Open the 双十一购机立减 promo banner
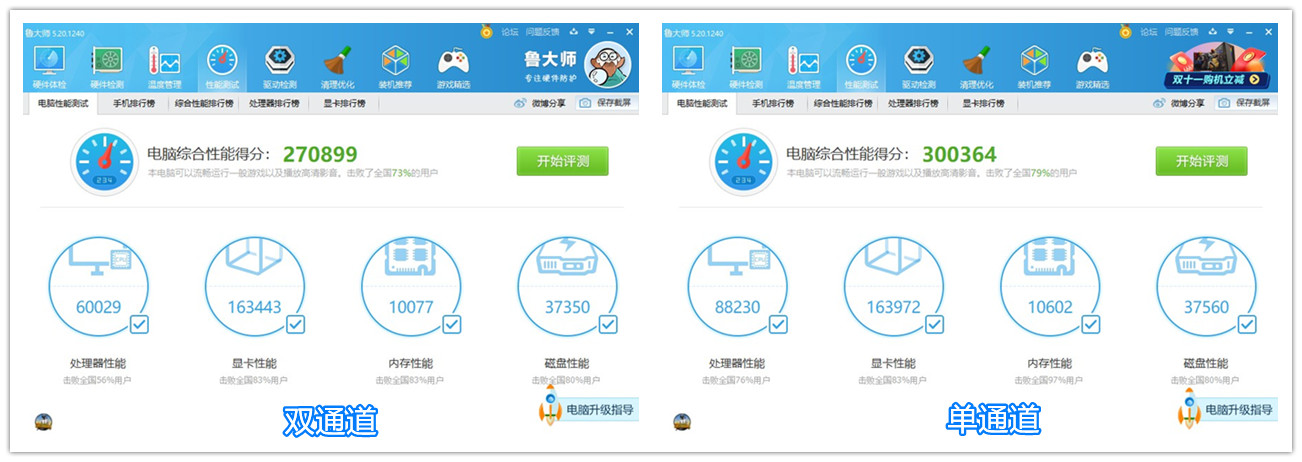 (x=1219, y=67)
